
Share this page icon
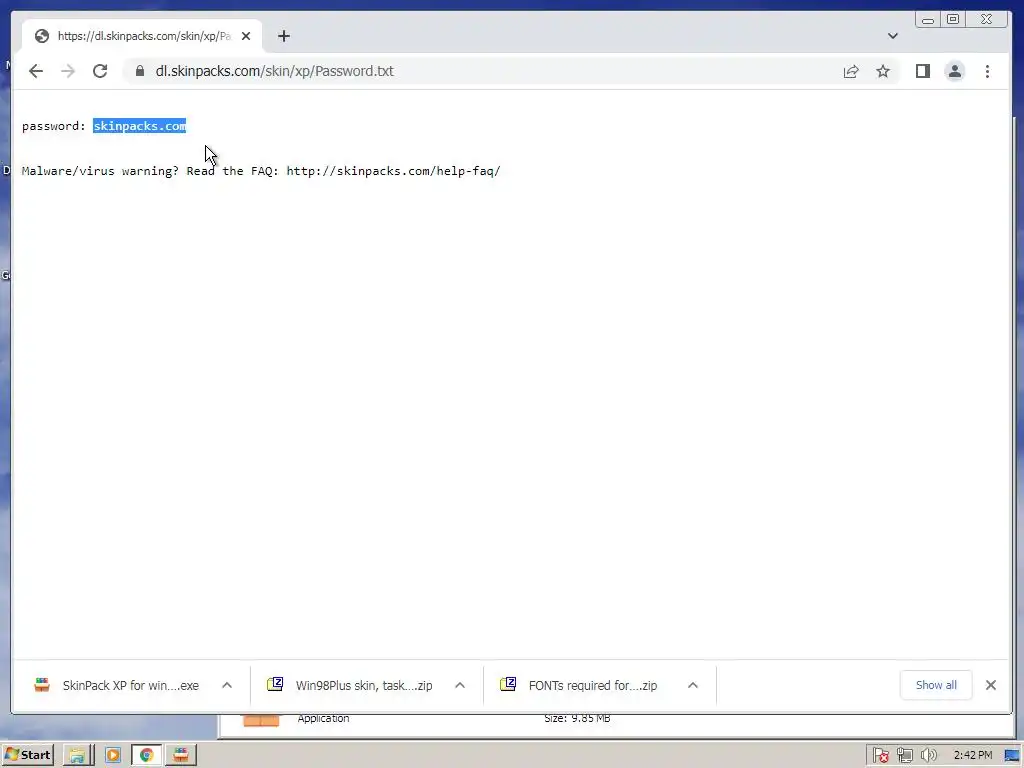850,71
